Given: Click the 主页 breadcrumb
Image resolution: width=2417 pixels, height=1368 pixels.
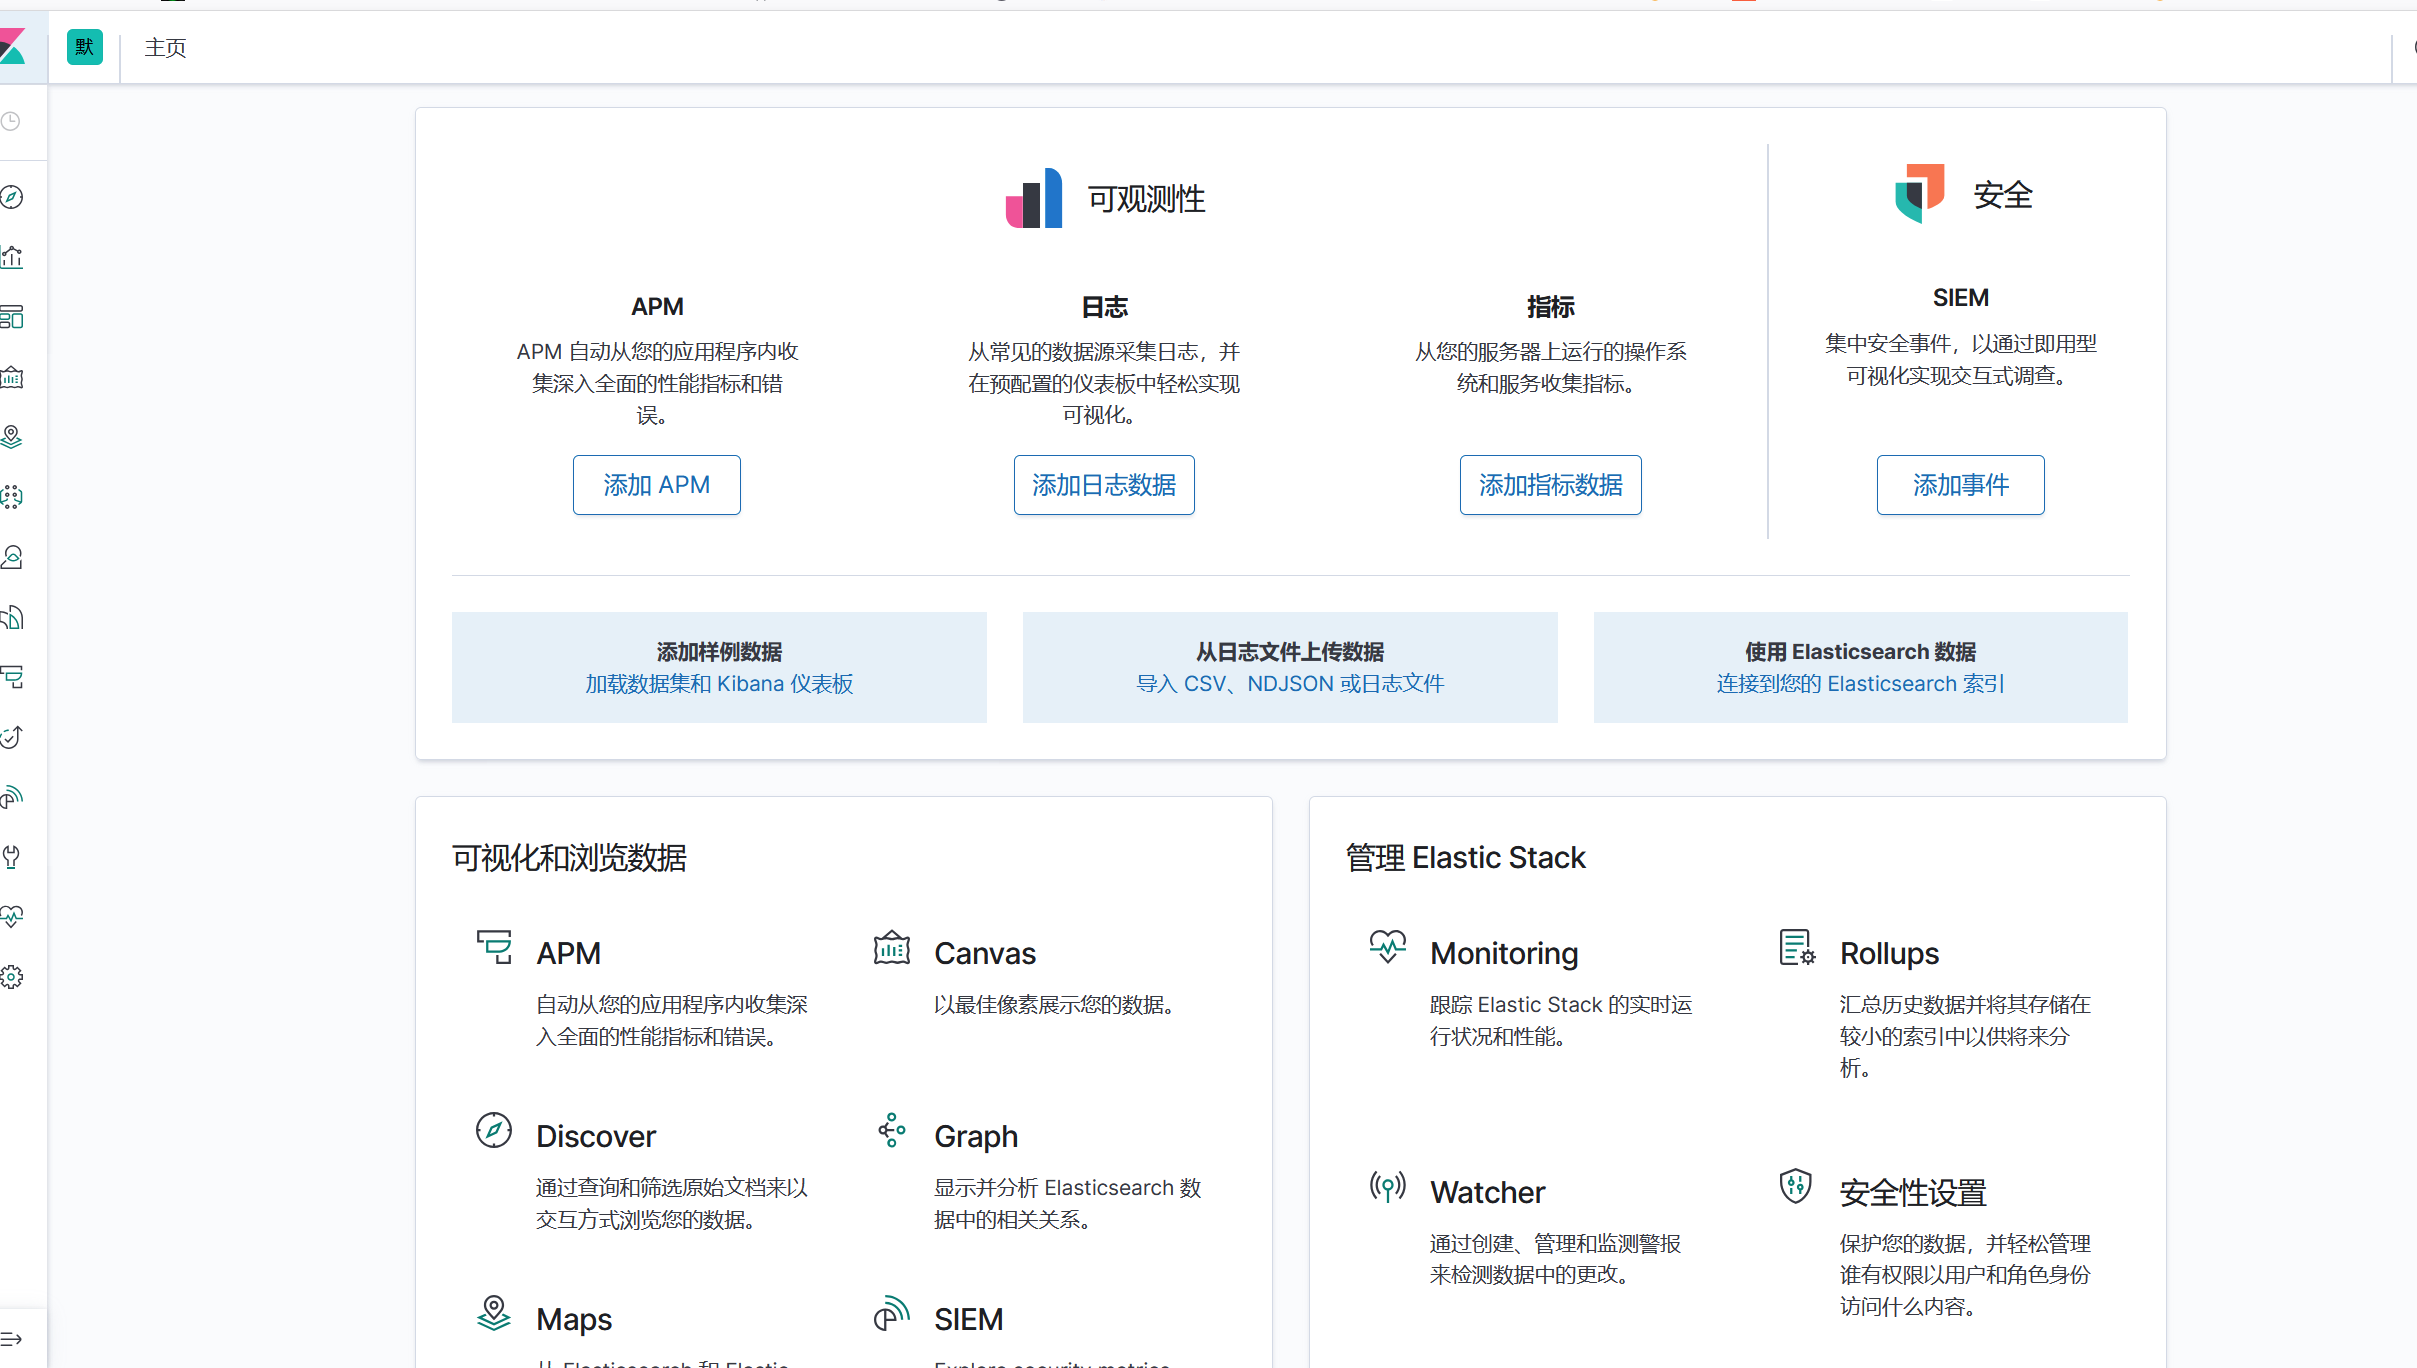Looking at the screenshot, I should coord(165,48).
